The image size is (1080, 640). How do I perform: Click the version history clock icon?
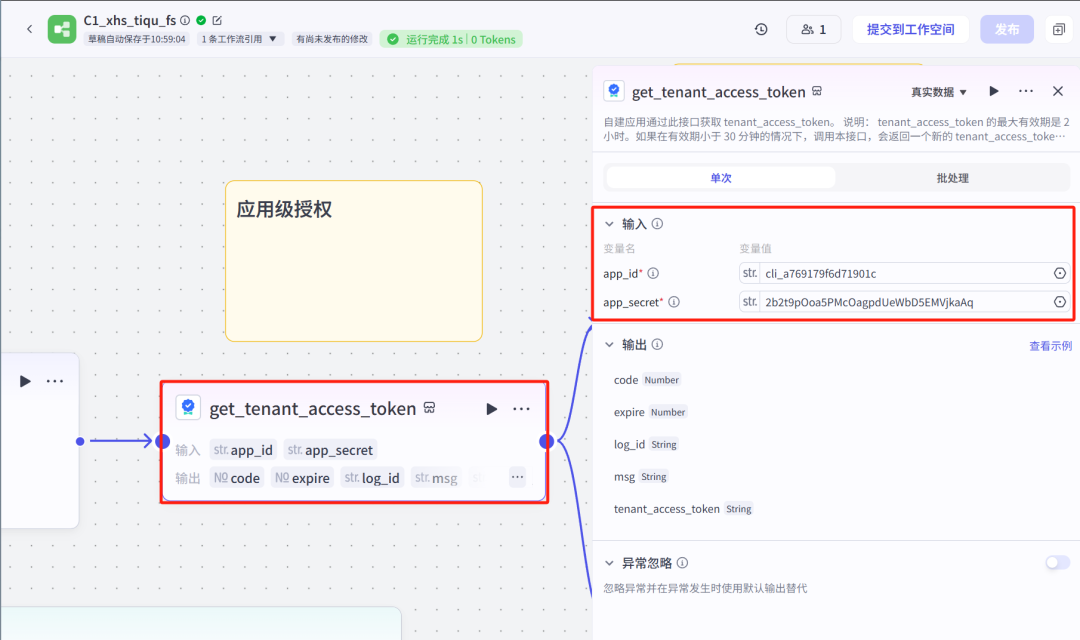pos(761,29)
